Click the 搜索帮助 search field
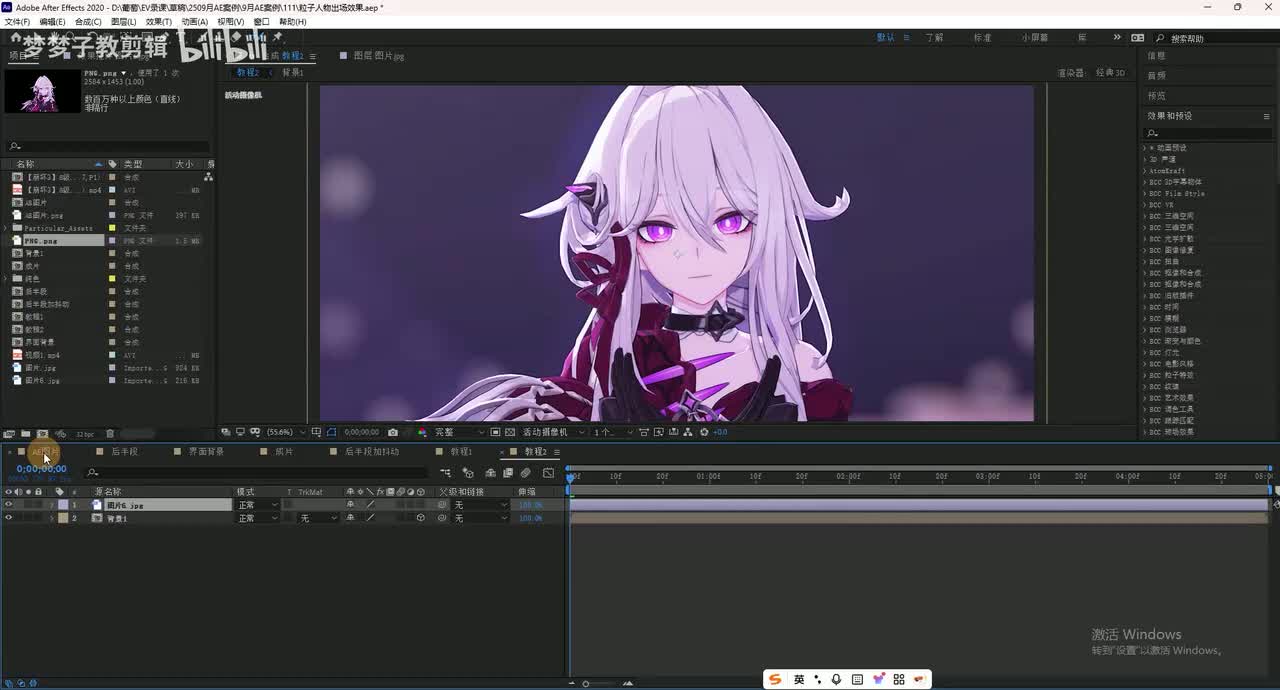 (1215, 38)
